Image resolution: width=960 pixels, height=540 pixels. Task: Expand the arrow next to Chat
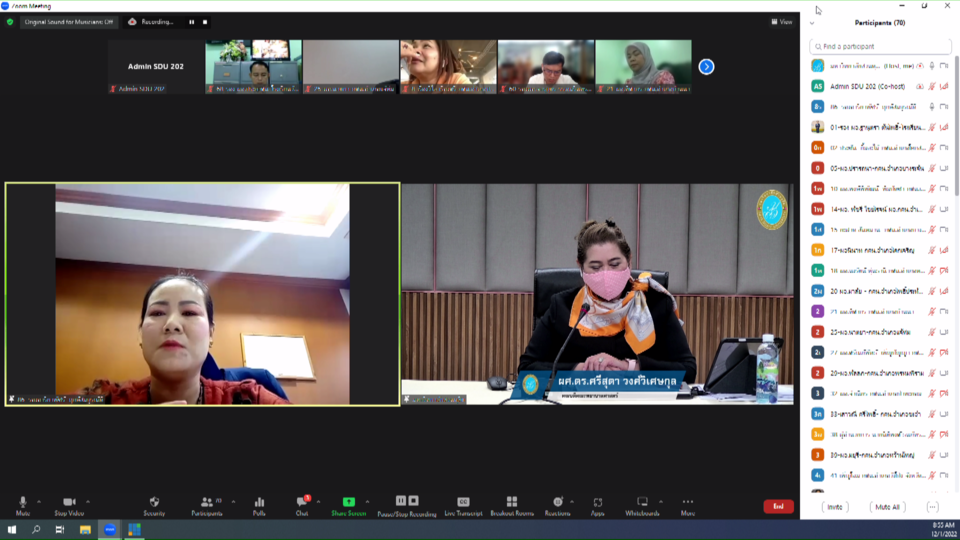click(318, 502)
